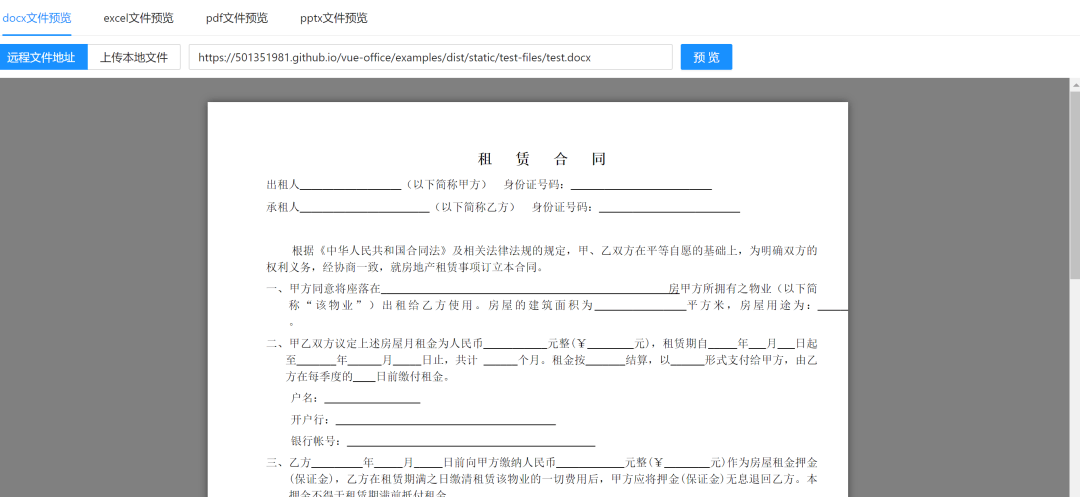Click the vertical scrollbar thumb
The image size is (1080, 497).
pyautogui.click(x=1074, y=184)
